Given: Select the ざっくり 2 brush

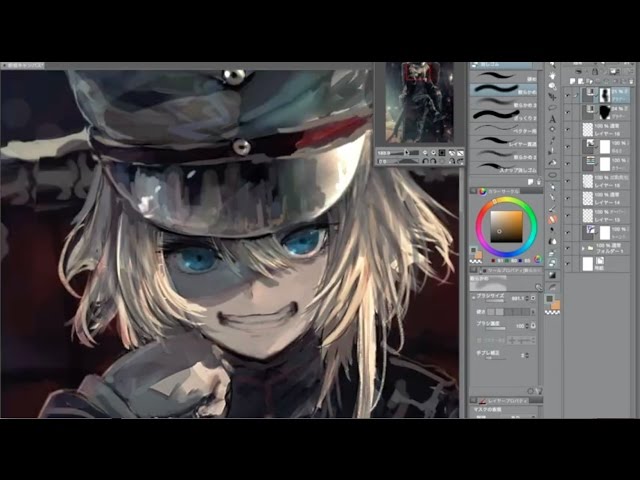Looking at the screenshot, I should (x=503, y=116).
